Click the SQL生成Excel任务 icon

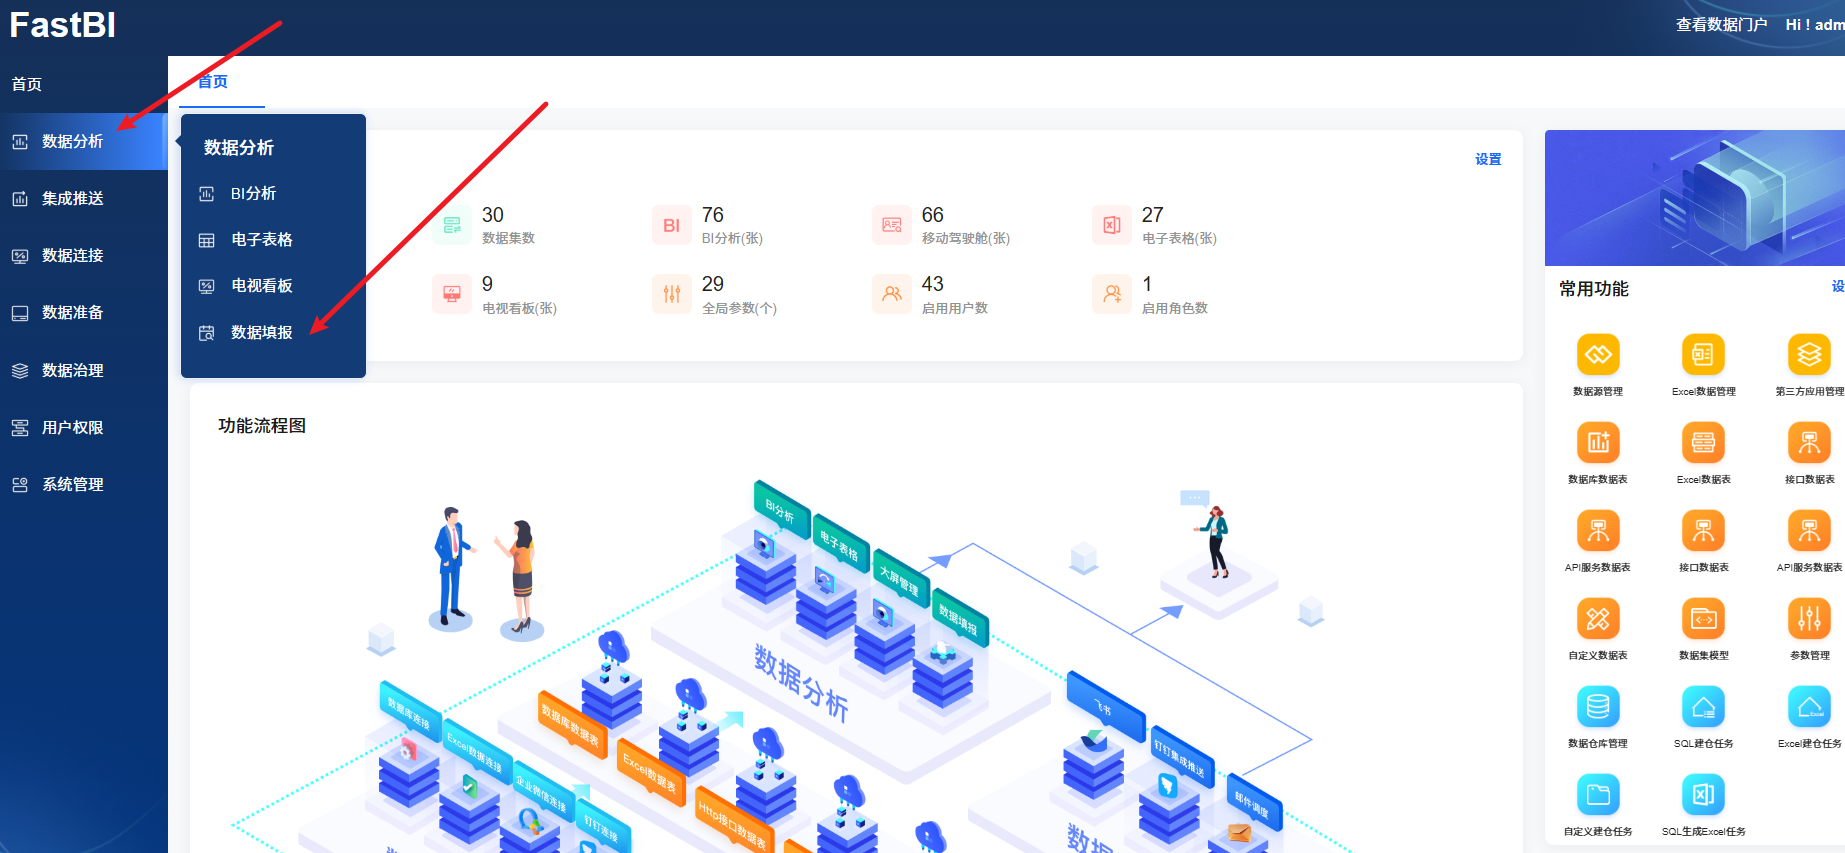1703,795
